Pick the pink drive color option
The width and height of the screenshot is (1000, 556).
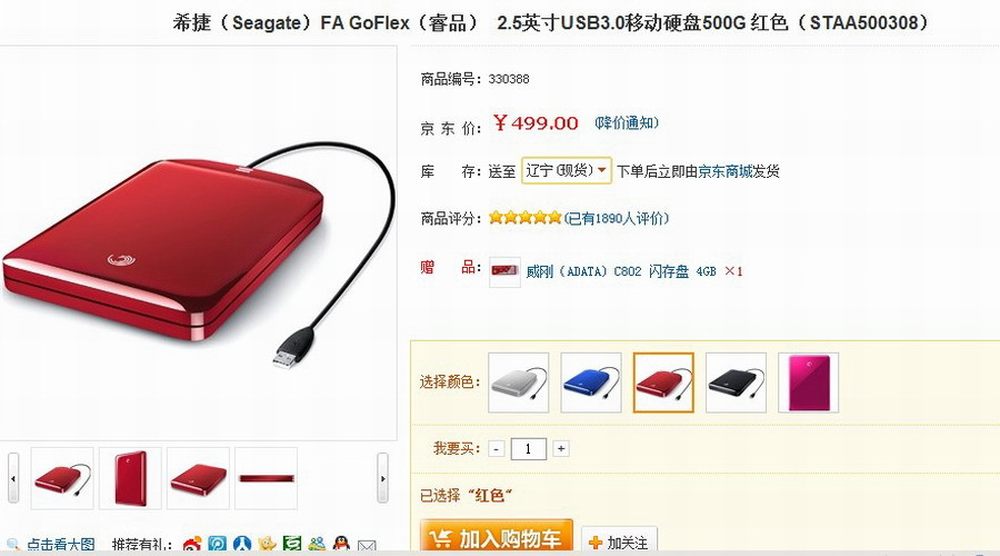pyautogui.click(x=809, y=382)
